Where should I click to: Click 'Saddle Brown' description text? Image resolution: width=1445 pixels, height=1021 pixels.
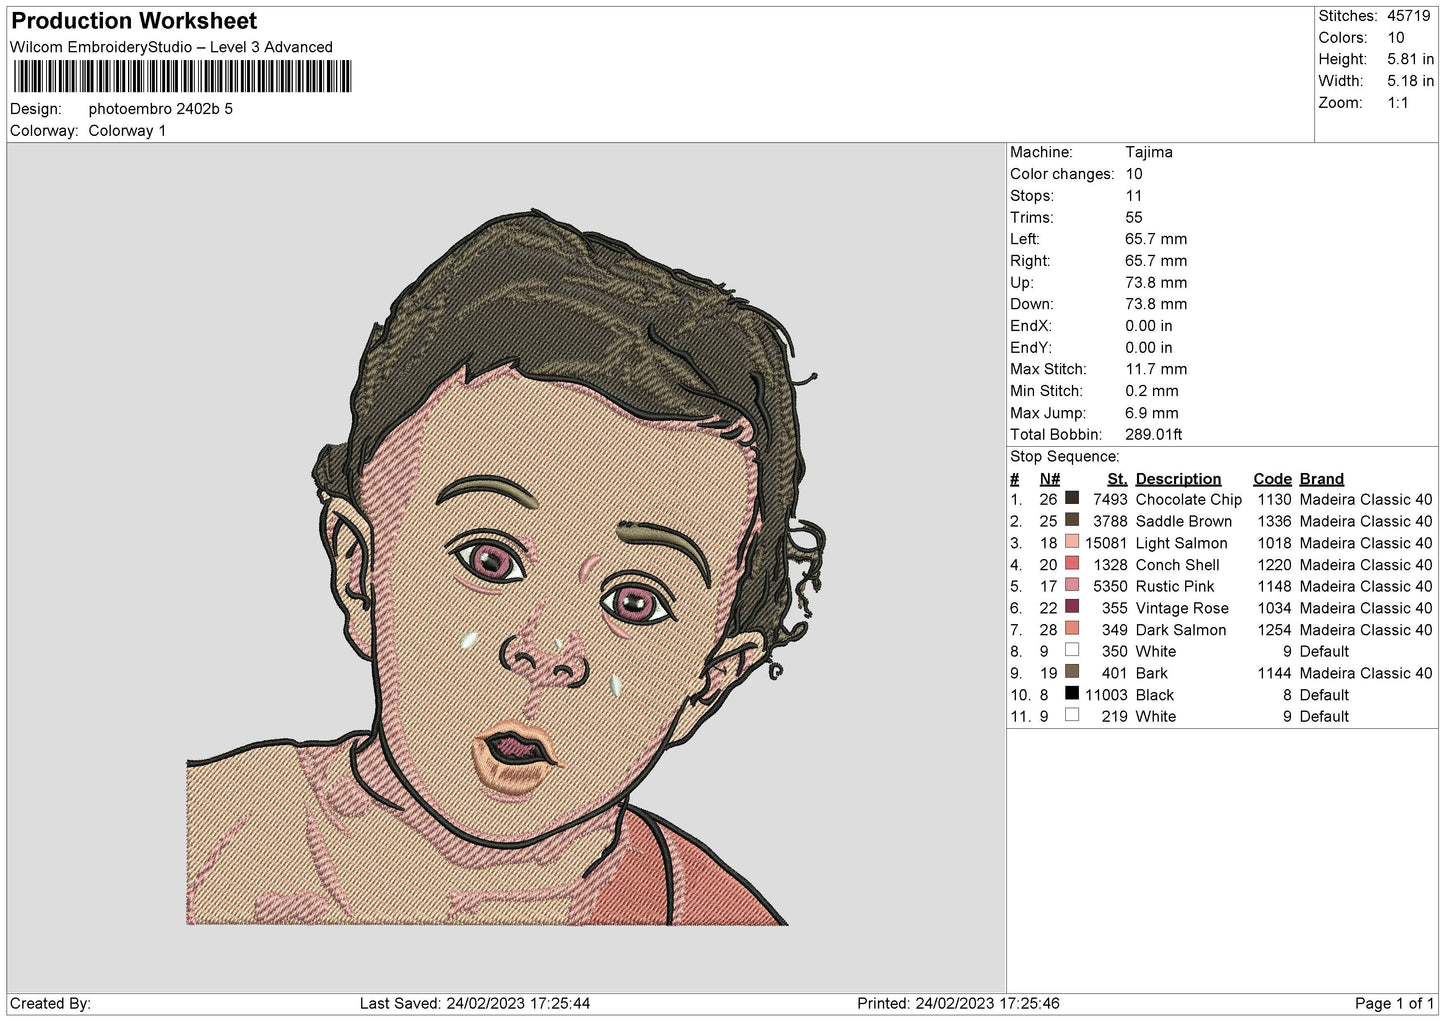coord(1183,521)
